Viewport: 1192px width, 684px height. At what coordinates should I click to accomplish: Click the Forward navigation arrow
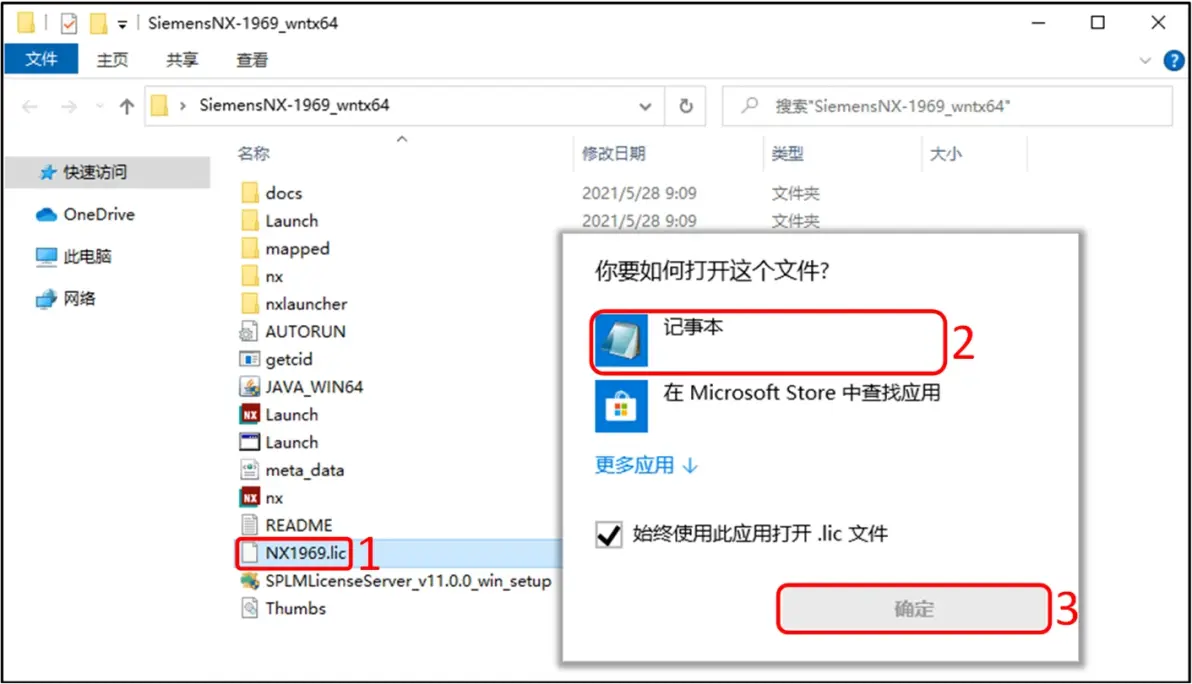tap(69, 106)
